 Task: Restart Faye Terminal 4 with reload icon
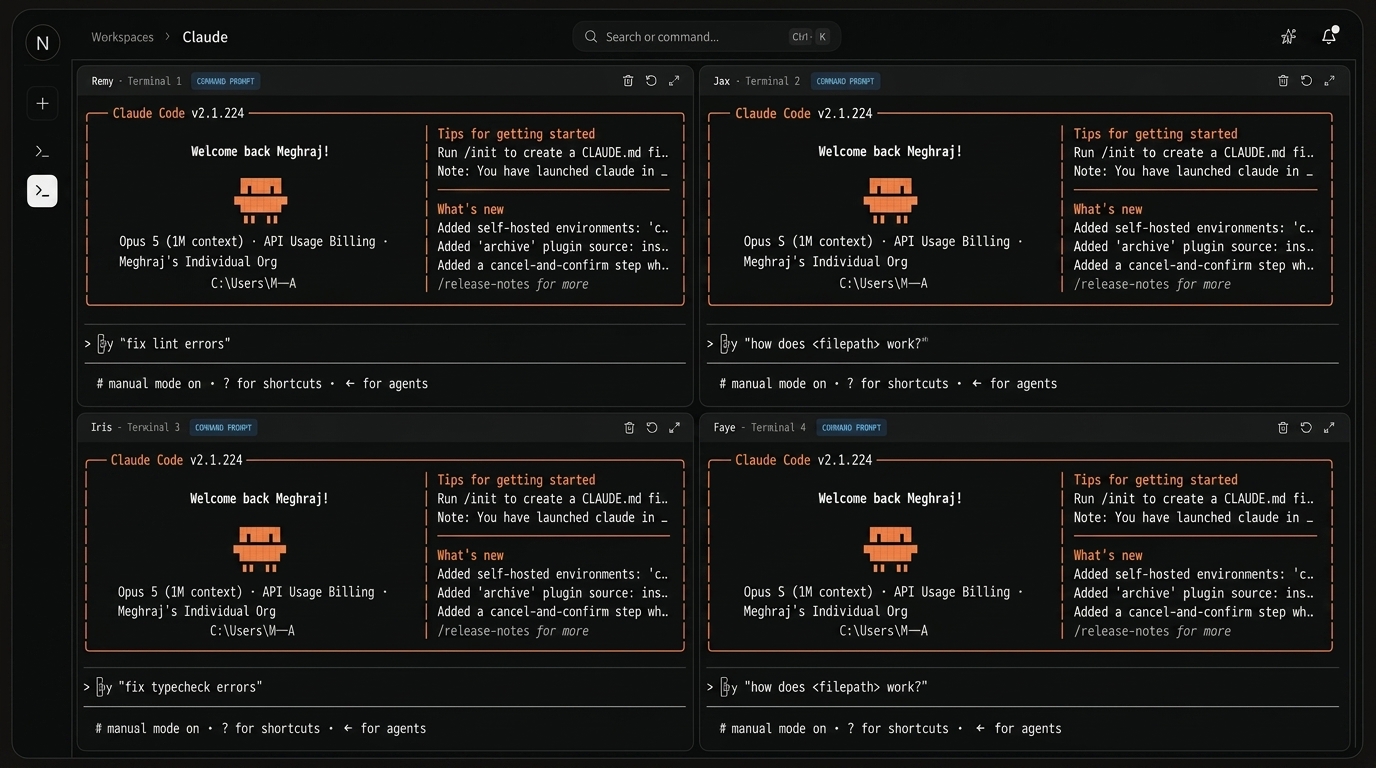point(1306,428)
